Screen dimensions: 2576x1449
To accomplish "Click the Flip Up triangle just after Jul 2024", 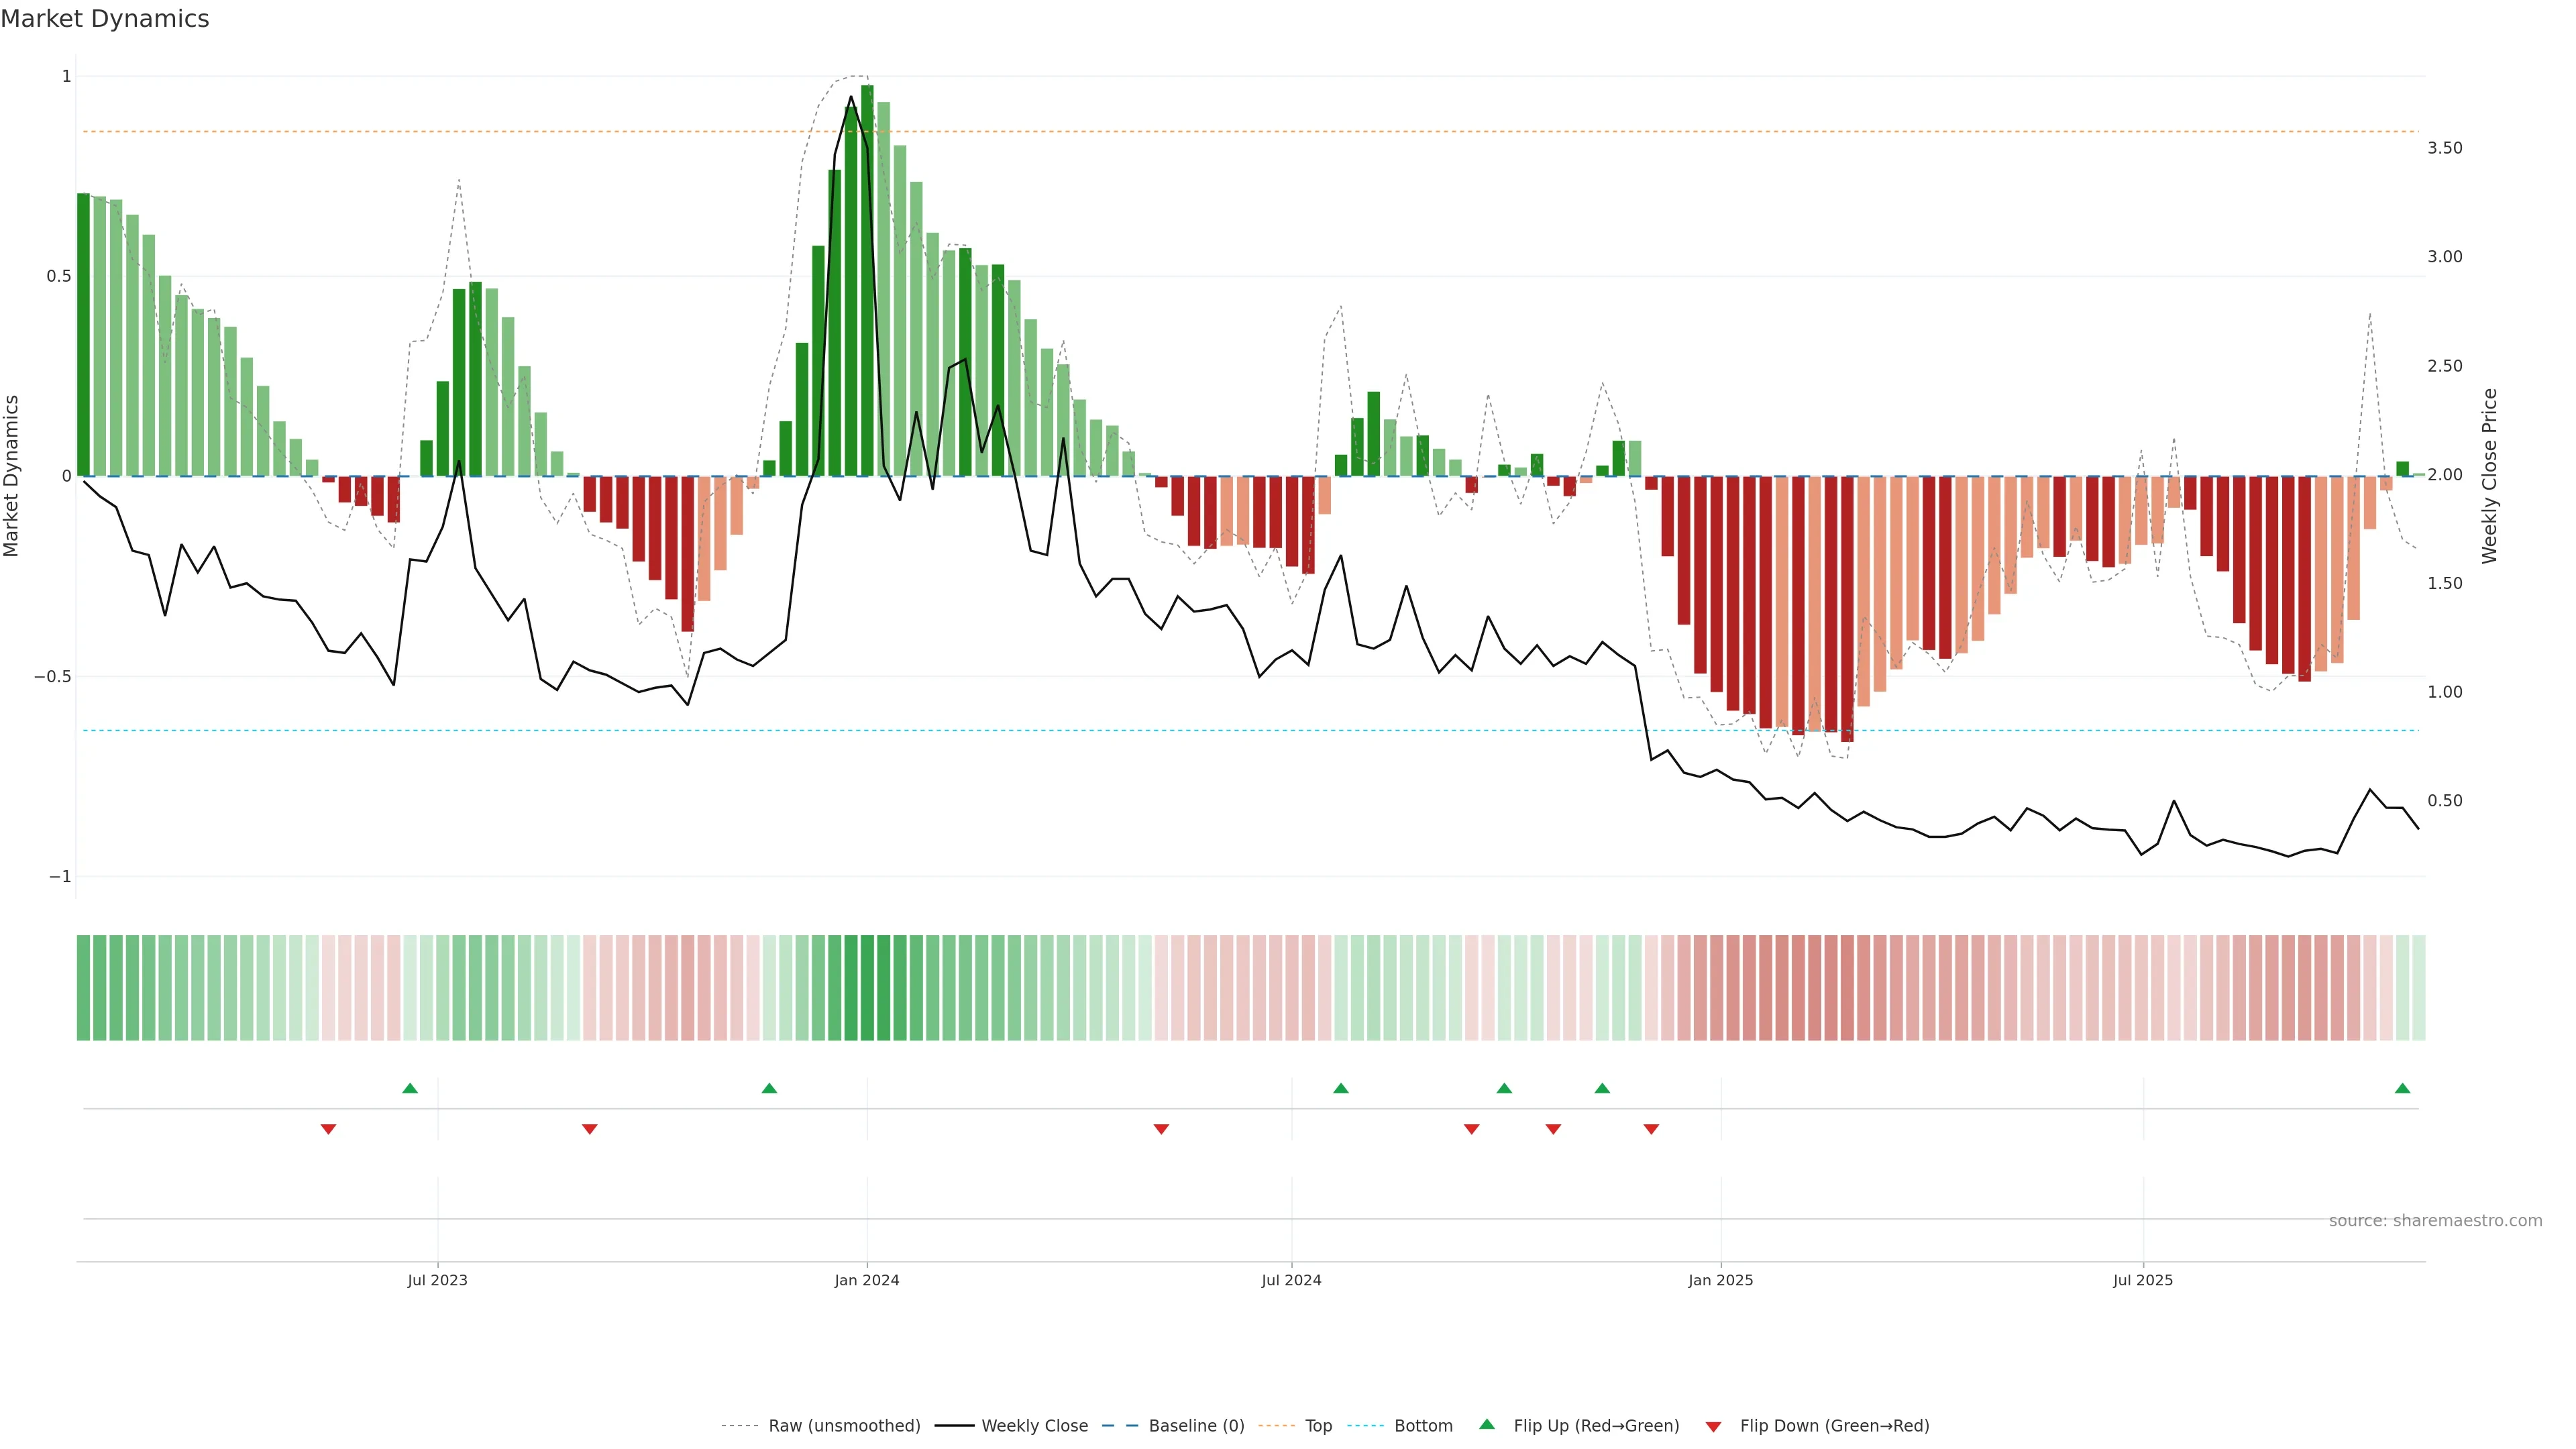I will pos(1341,1088).
